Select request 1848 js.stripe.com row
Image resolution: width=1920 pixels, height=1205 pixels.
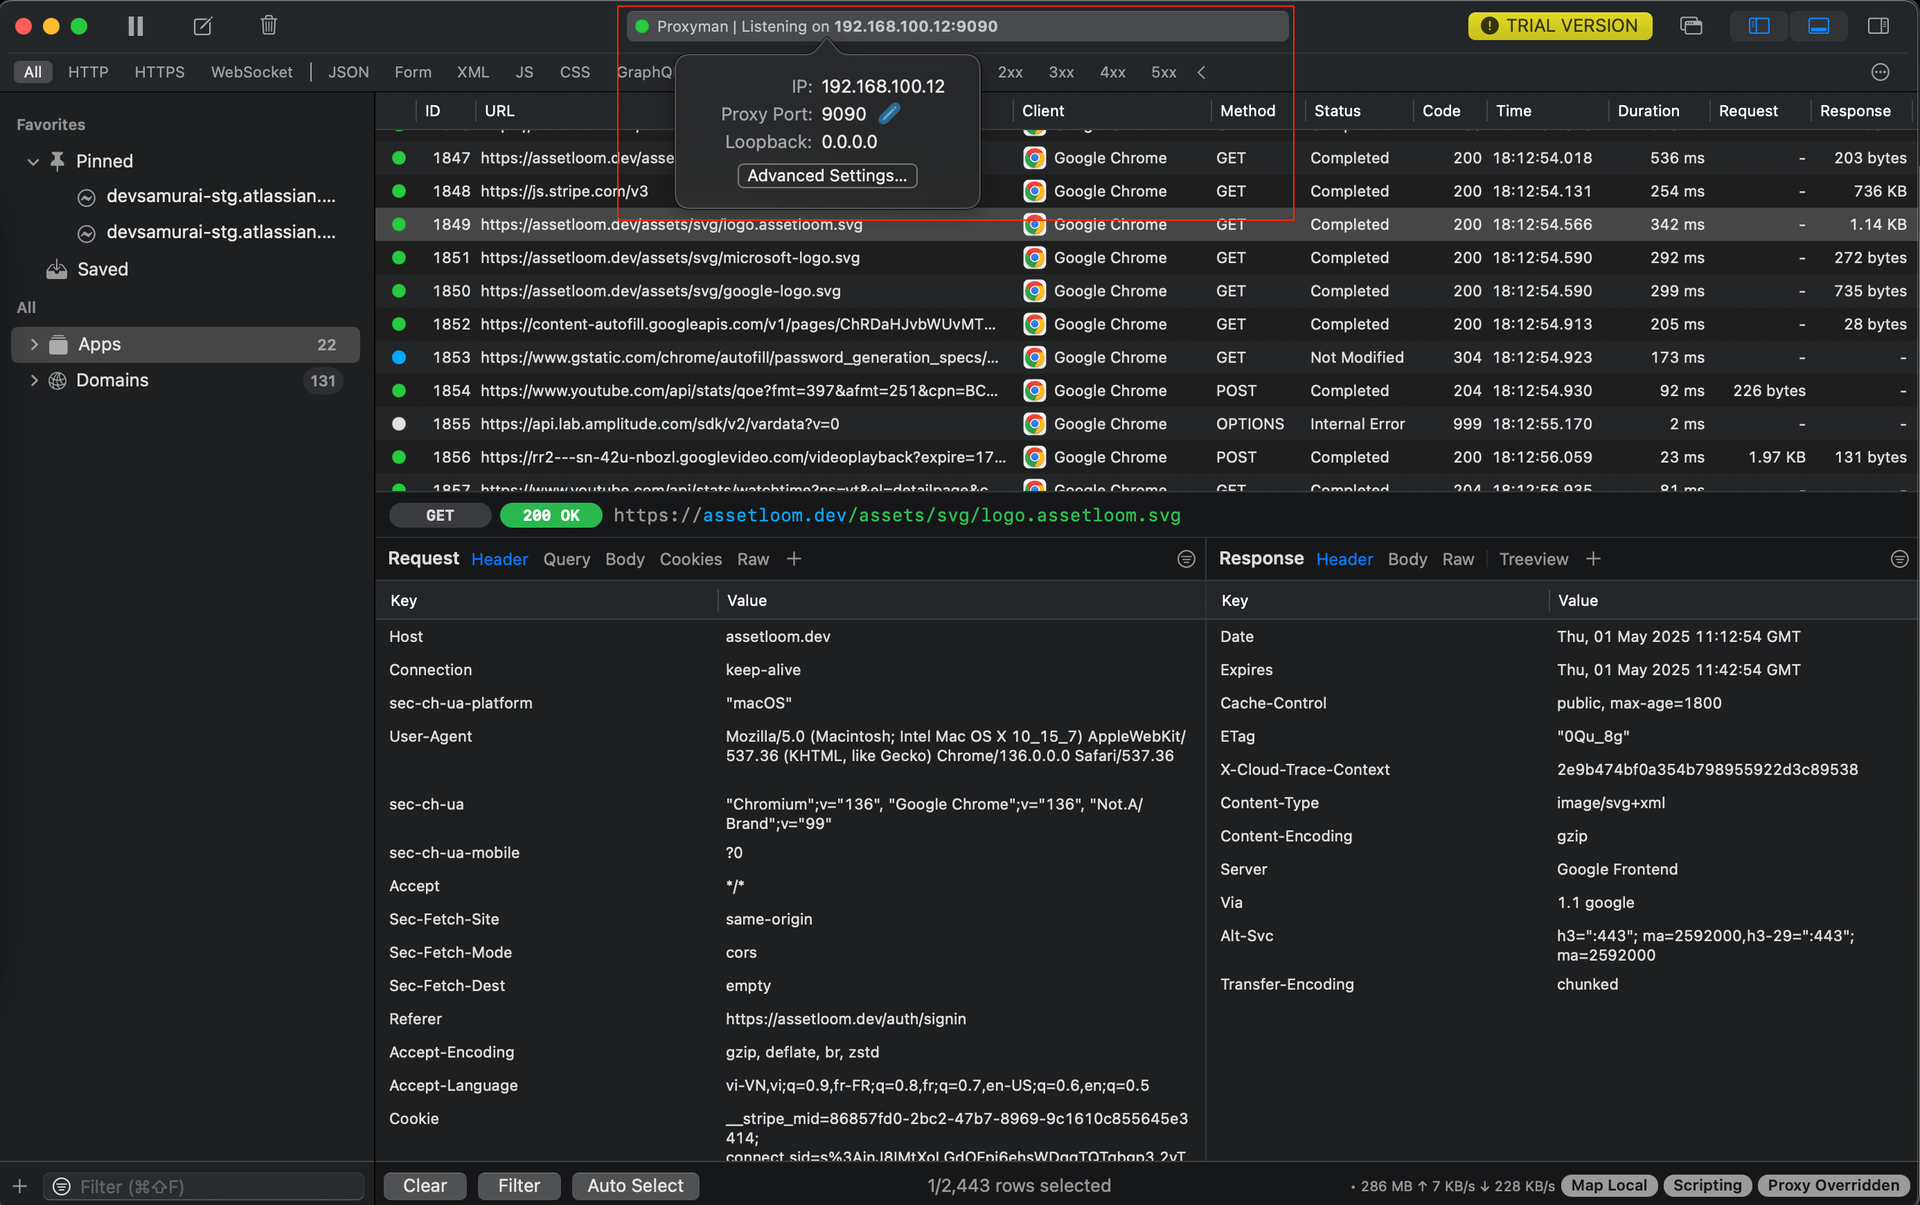(x=1147, y=191)
